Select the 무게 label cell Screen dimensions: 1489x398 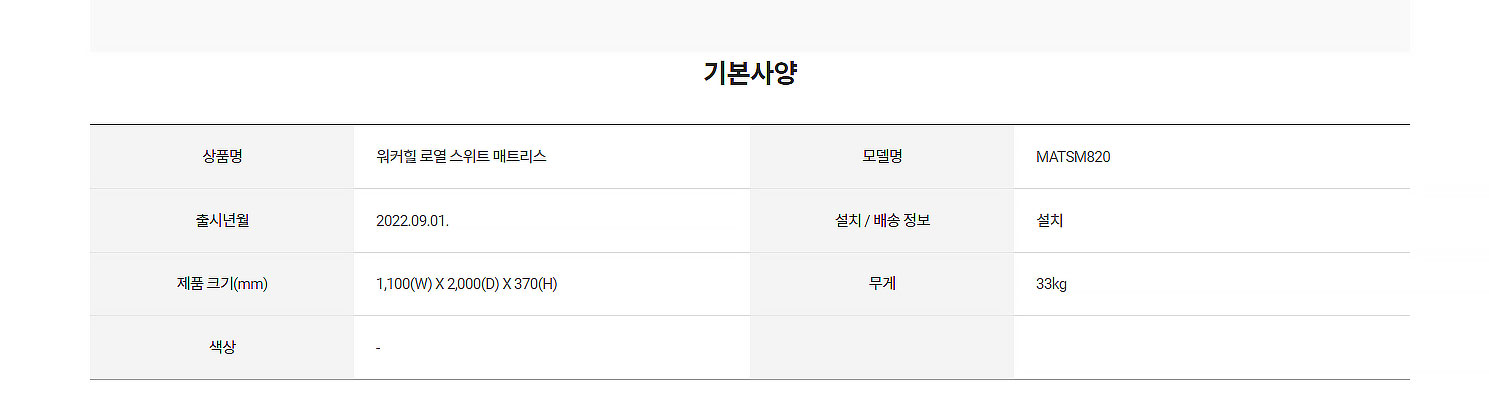(882, 284)
